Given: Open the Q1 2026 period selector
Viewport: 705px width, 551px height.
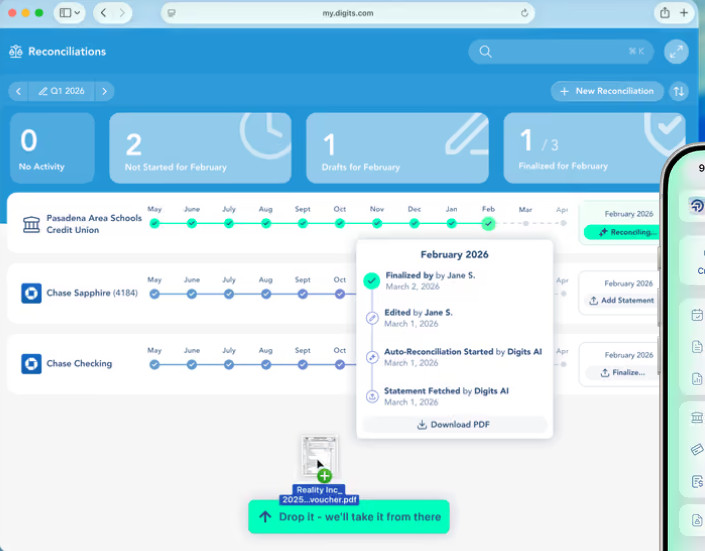Looking at the screenshot, I should (62, 91).
